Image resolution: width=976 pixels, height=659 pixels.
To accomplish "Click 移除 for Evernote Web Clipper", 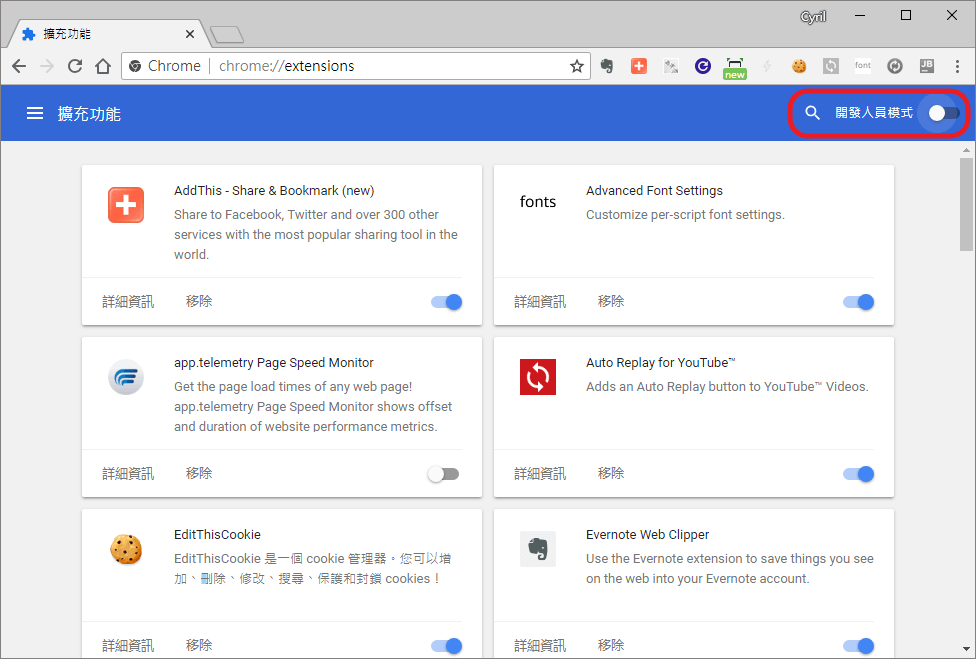I will tap(611, 645).
